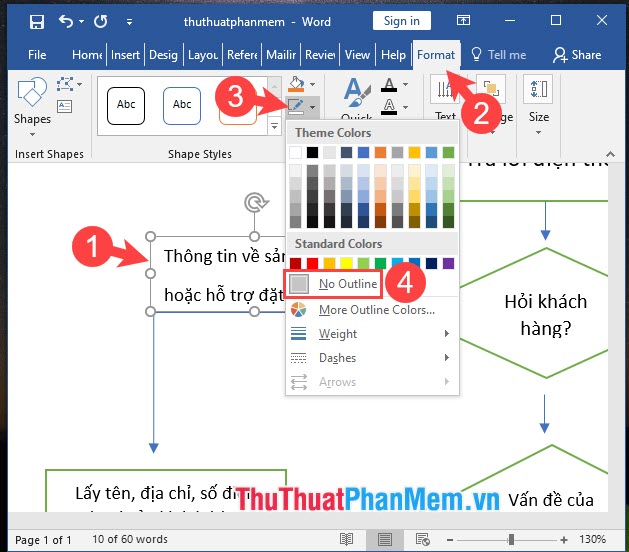Pick the dark red standard color swatch
Viewport: 629px width, 552px height.
(296, 264)
